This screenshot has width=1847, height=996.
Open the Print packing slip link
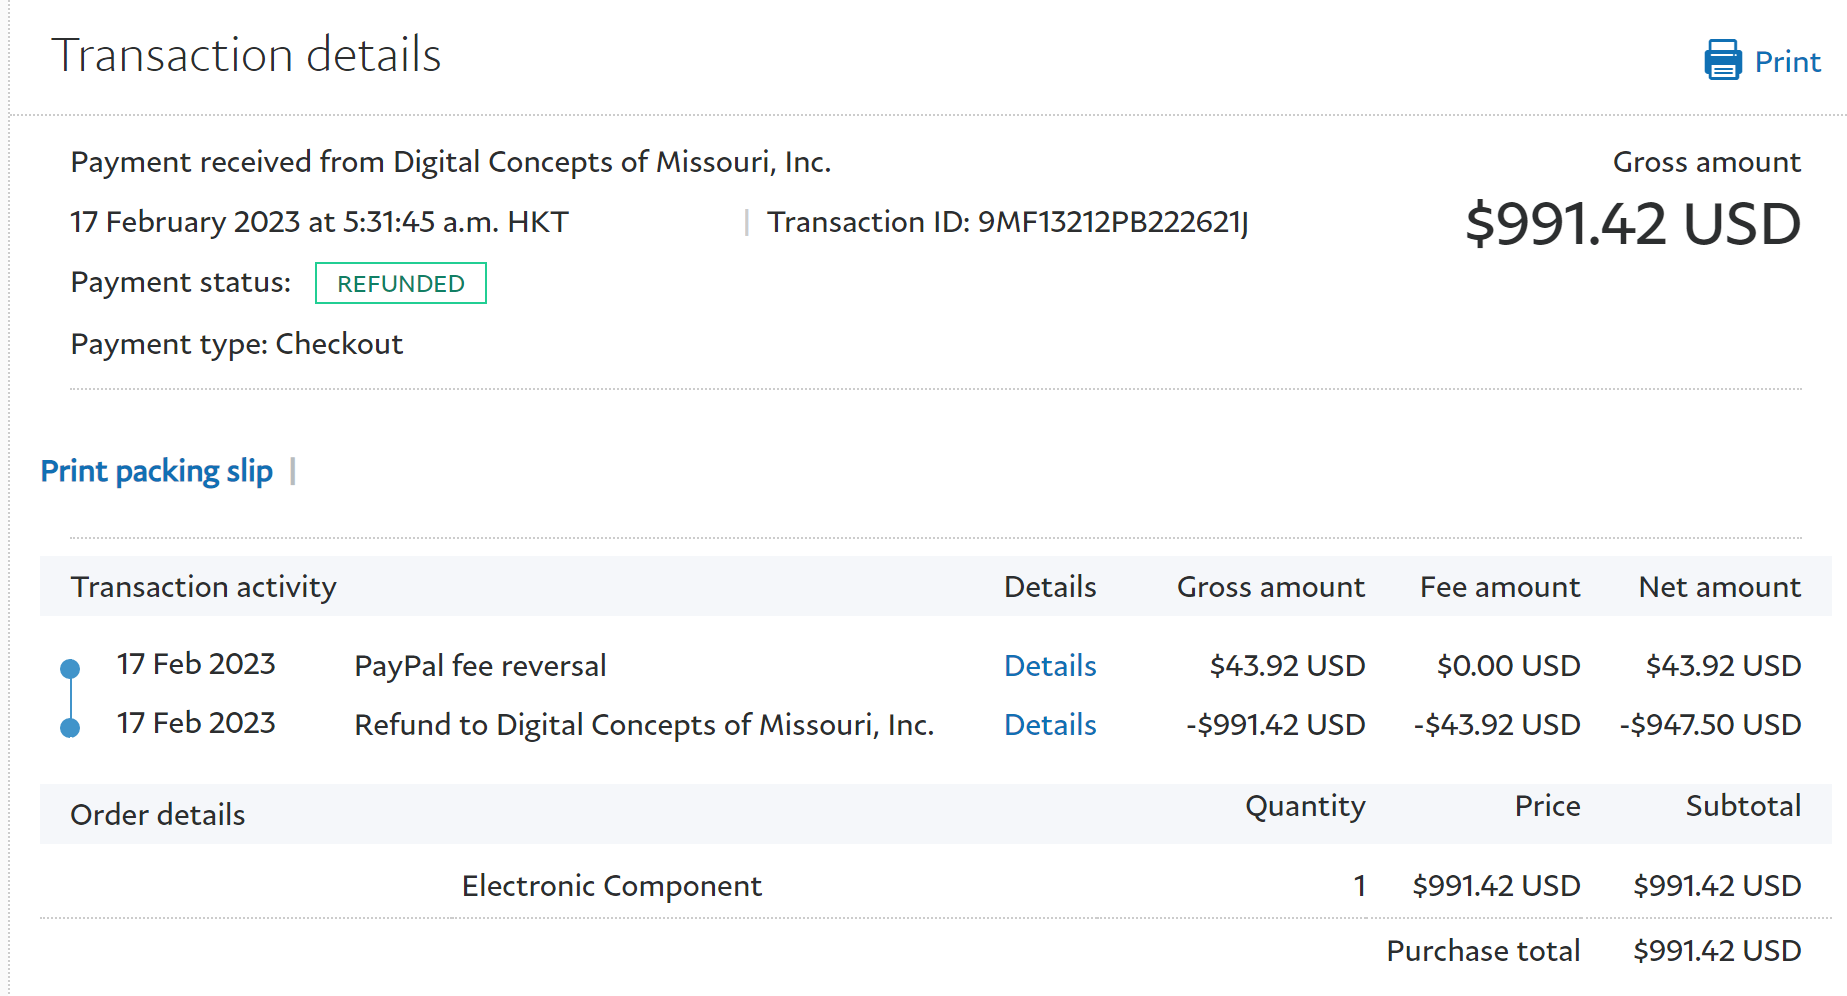point(156,471)
